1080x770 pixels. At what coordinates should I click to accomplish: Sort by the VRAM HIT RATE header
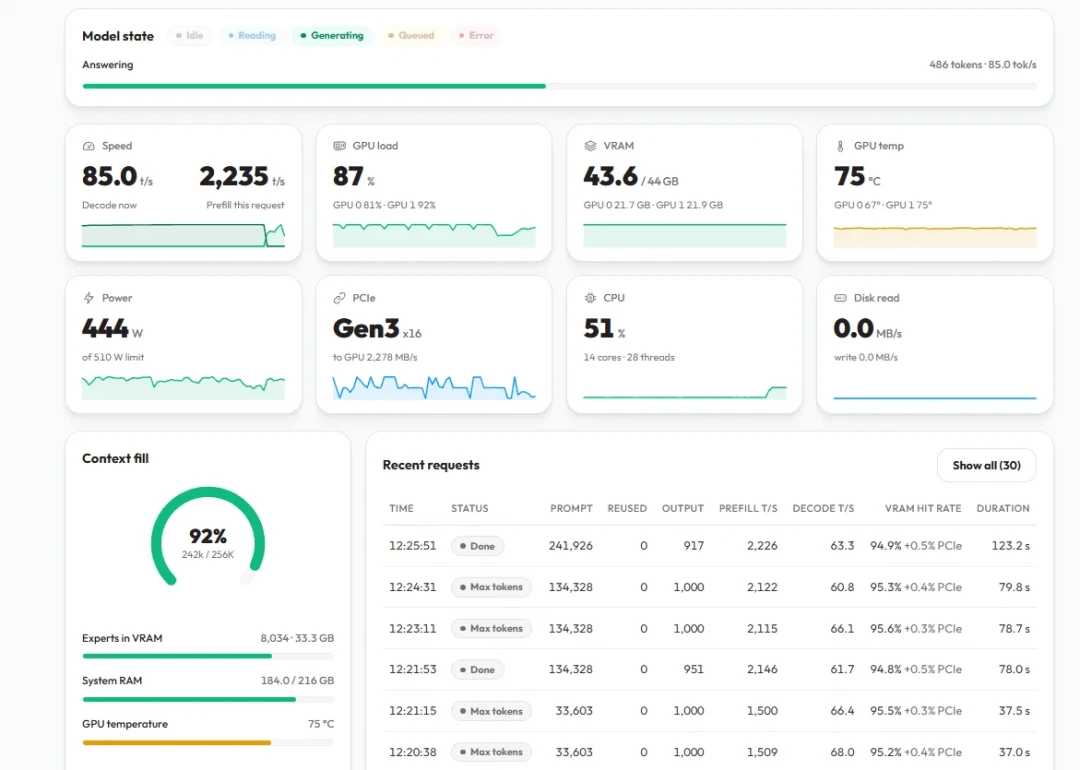[923, 508]
